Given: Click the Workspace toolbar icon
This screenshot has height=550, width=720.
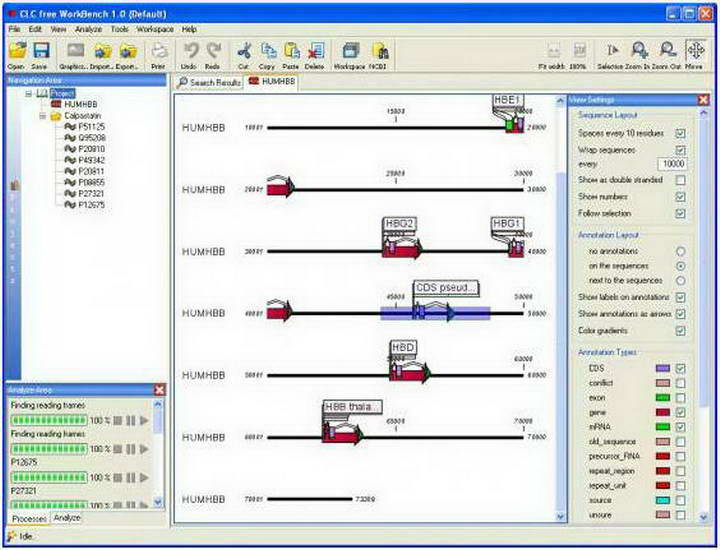Looking at the screenshot, I should point(351,51).
